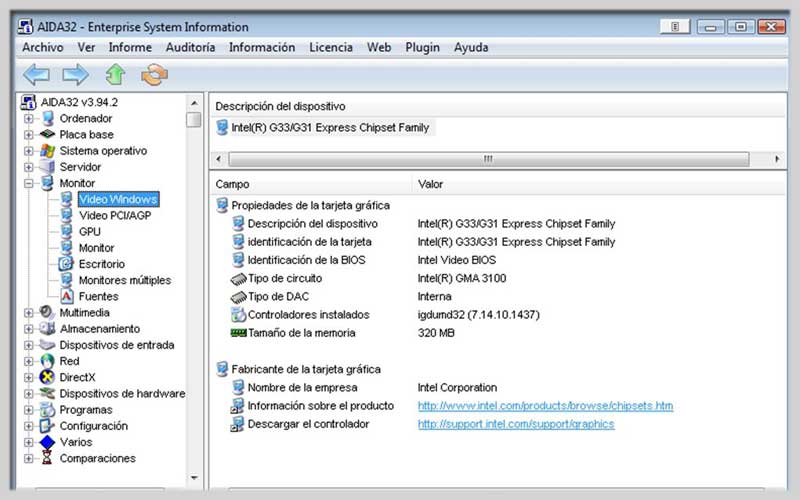Click the Controladores instalados icon
Viewport: 800px width, 500px height.
click(238, 314)
